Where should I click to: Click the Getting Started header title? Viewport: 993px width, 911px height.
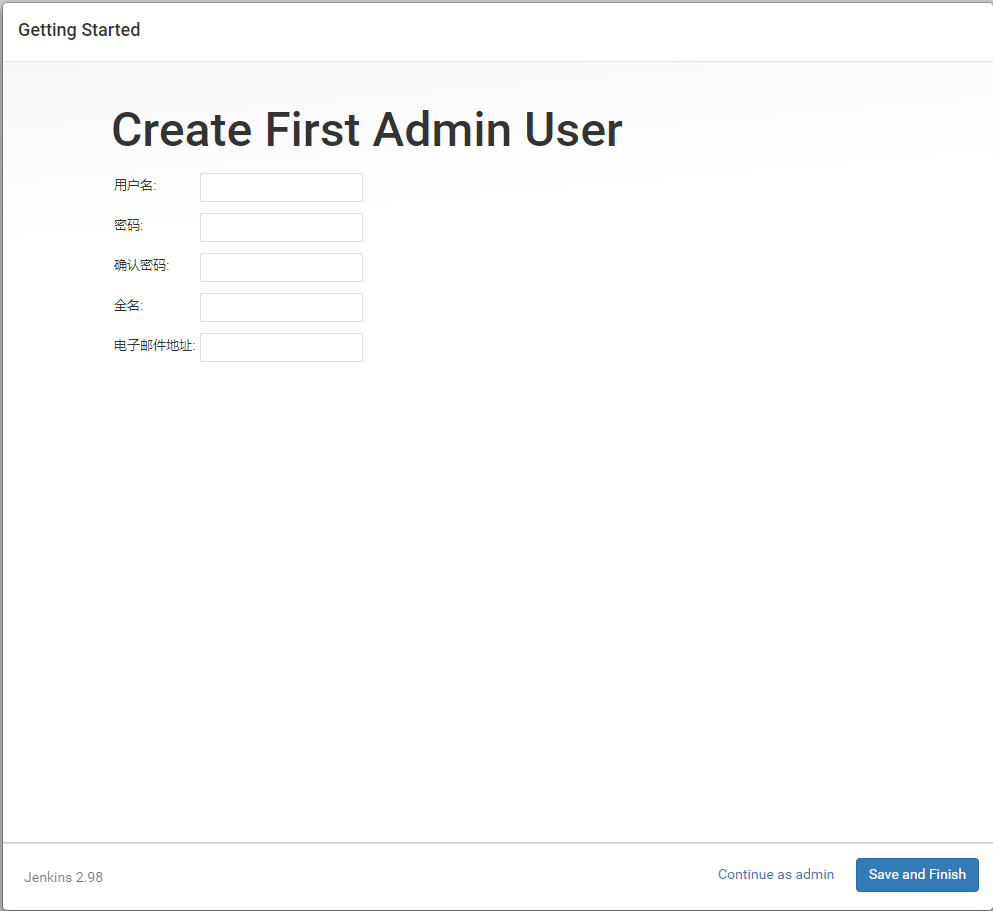point(79,30)
